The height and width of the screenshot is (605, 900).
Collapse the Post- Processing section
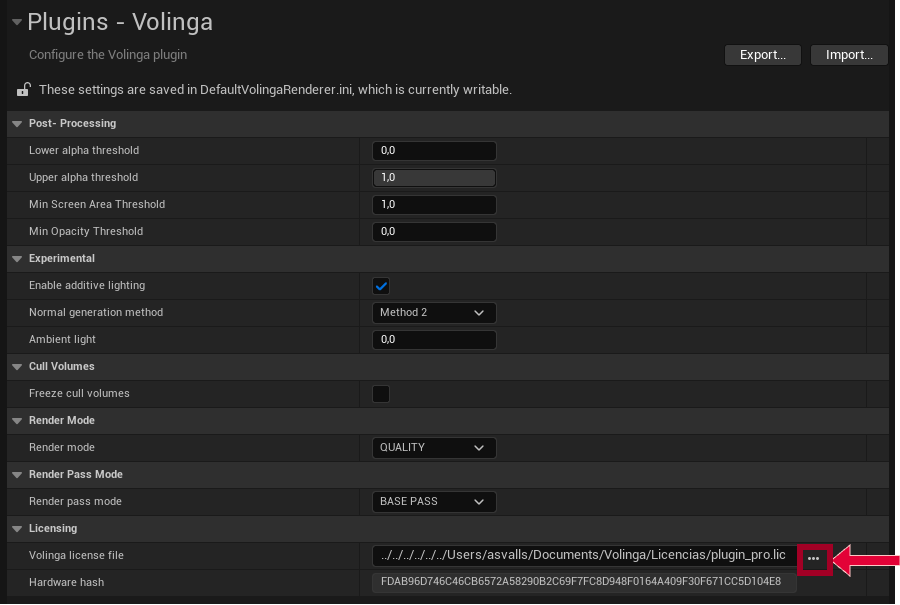[x=17, y=124]
